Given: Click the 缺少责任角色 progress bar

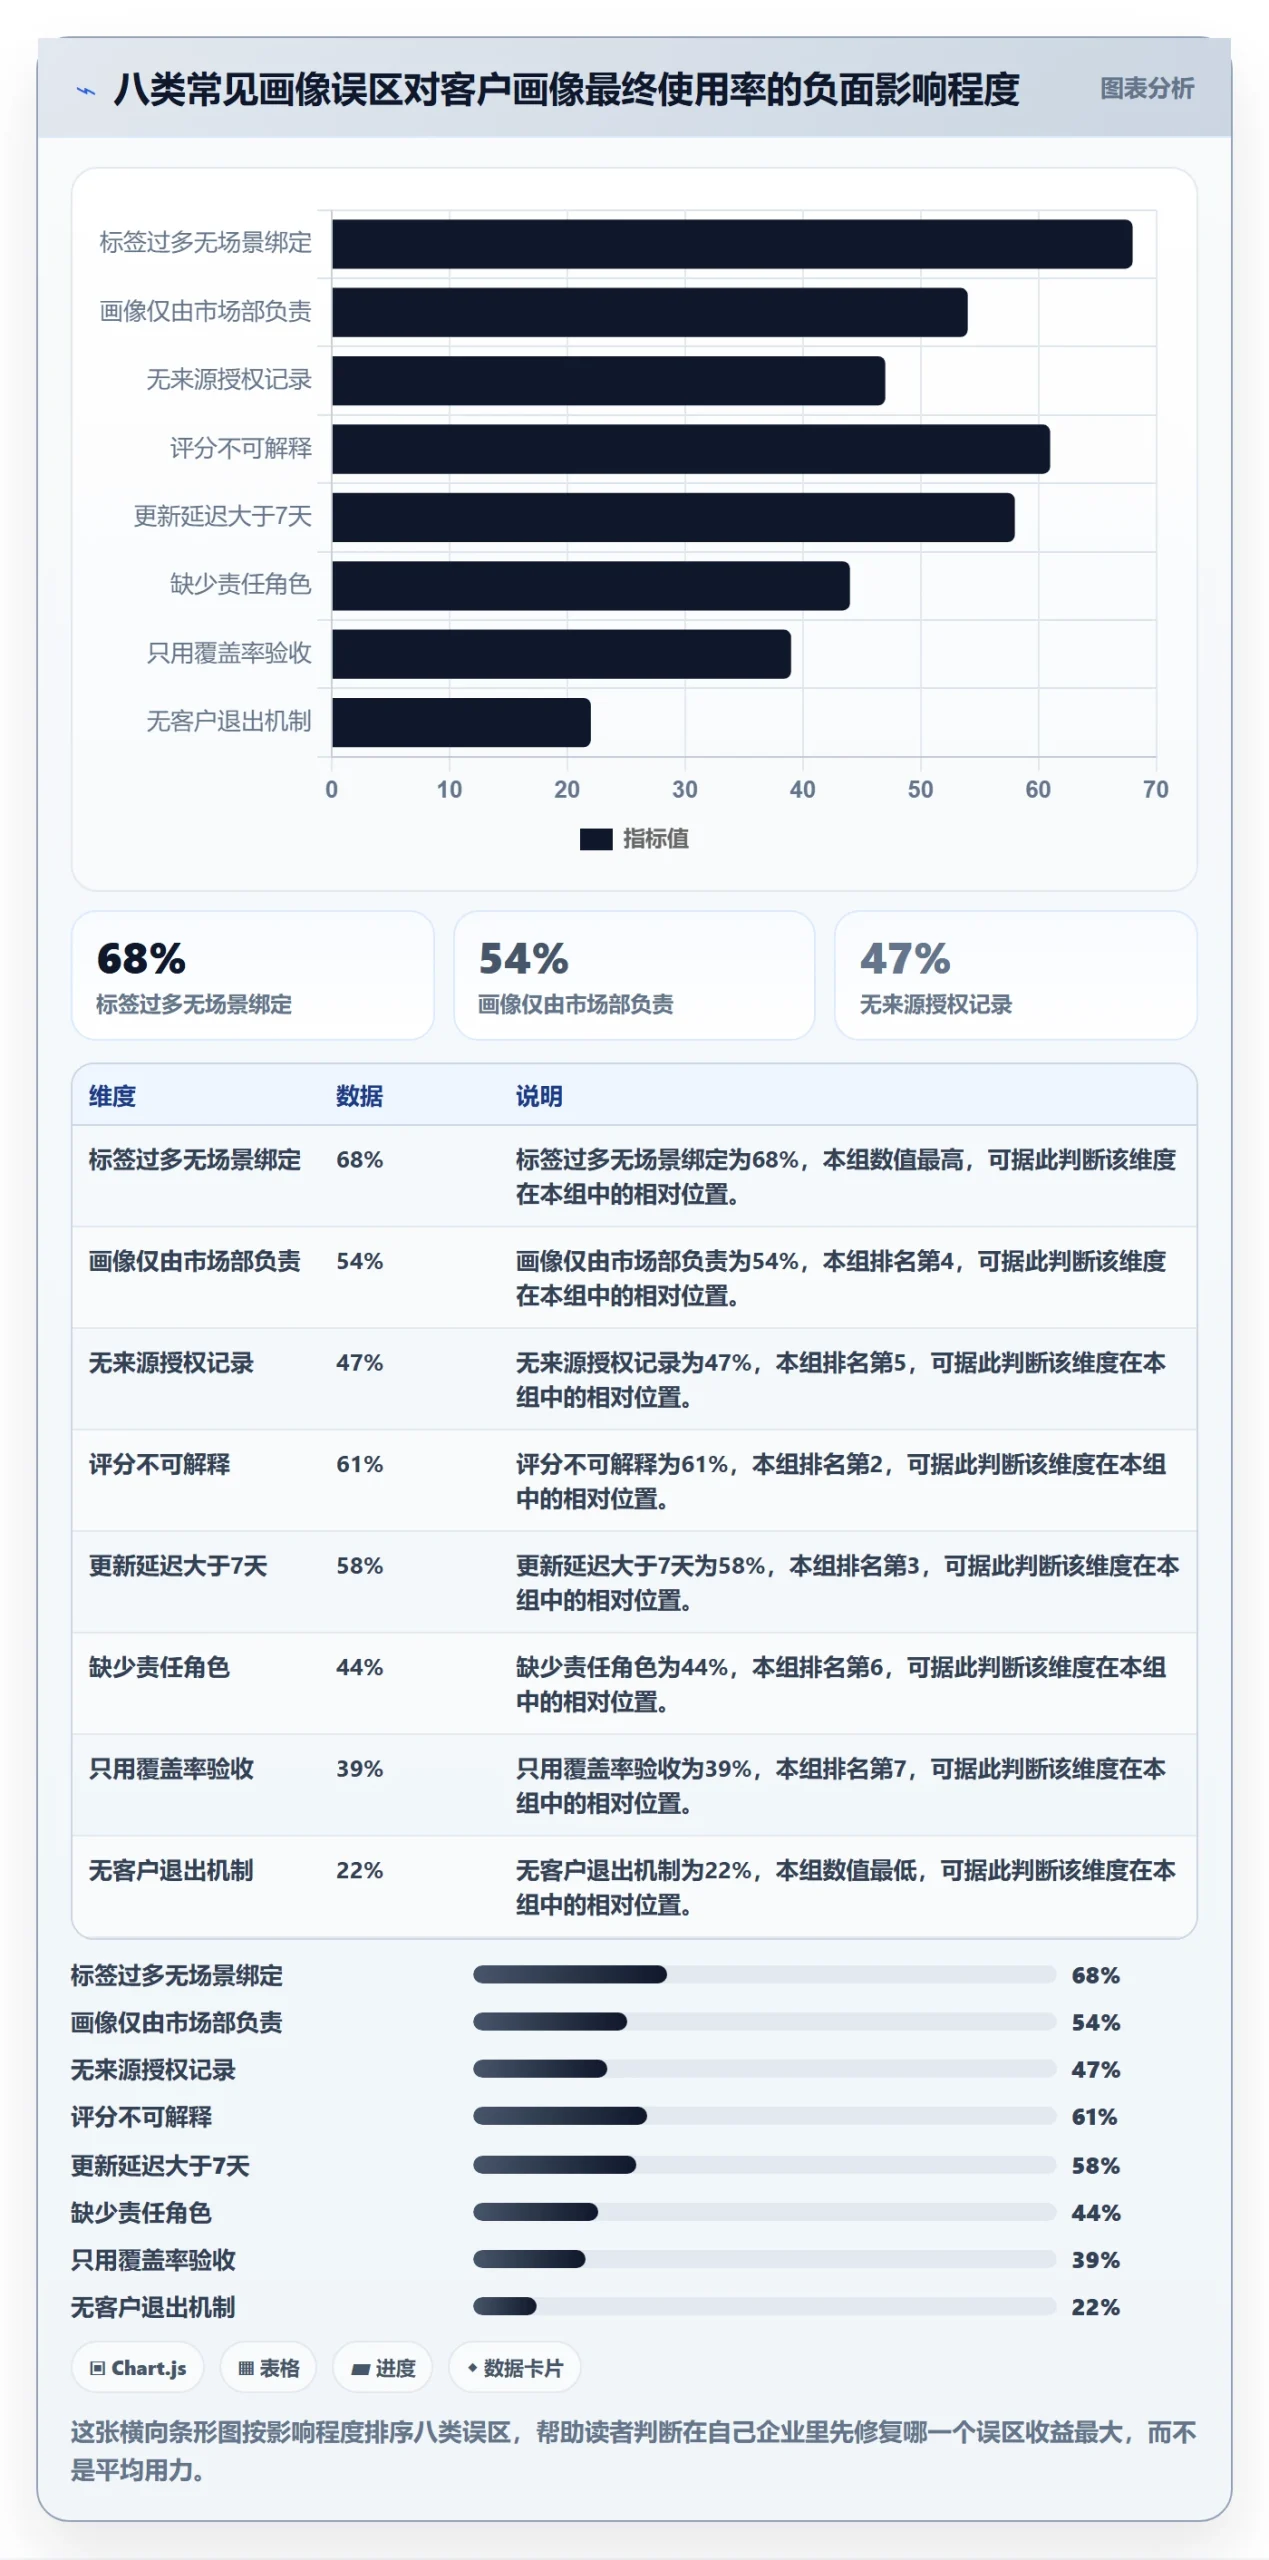Looking at the screenshot, I should [764, 2212].
